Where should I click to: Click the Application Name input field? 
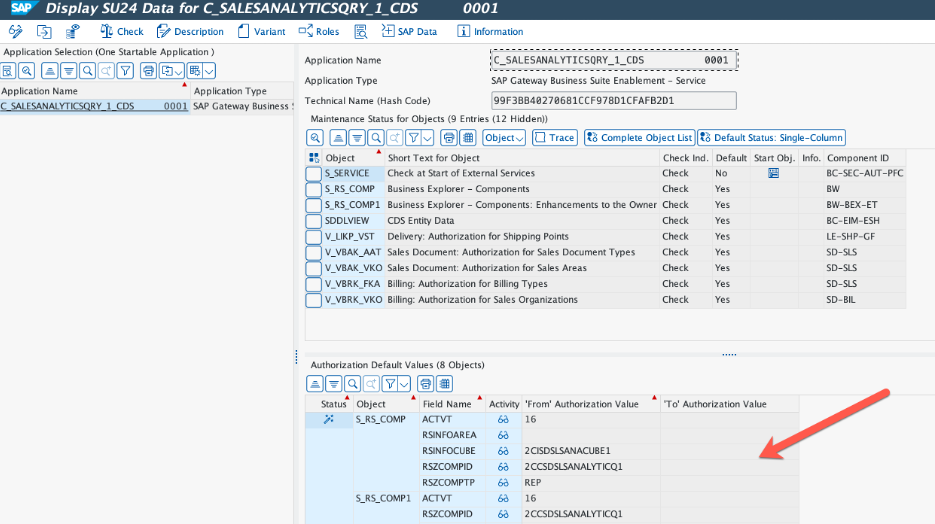pyautogui.click(x=614, y=61)
